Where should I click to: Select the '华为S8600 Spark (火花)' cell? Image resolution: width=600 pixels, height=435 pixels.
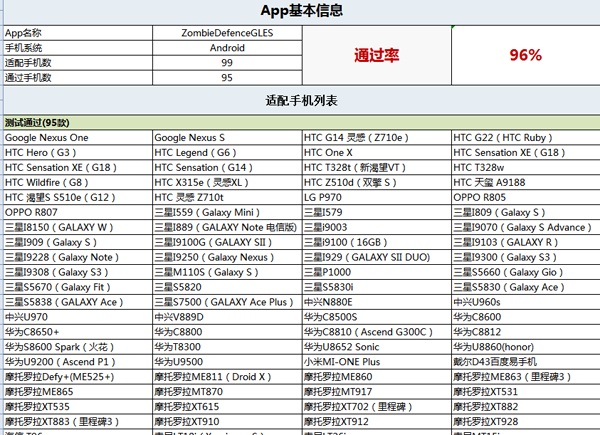point(78,347)
